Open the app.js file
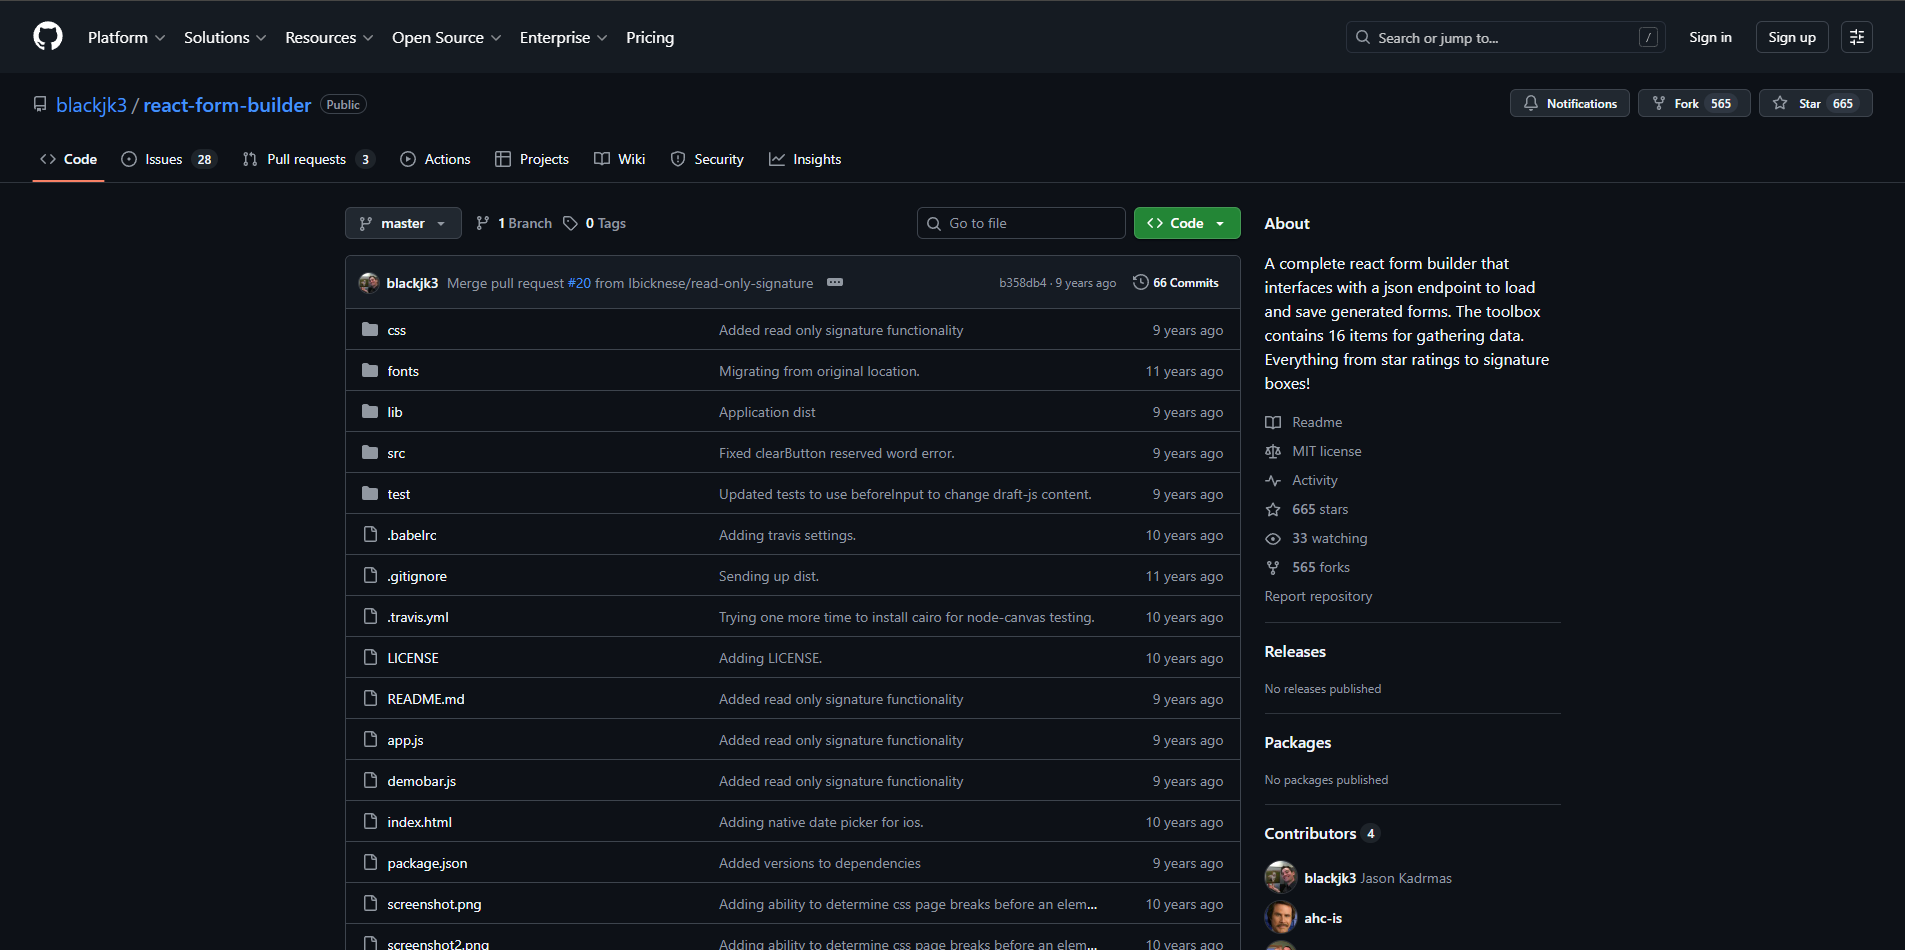 pyautogui.click(x=405, y=740)
